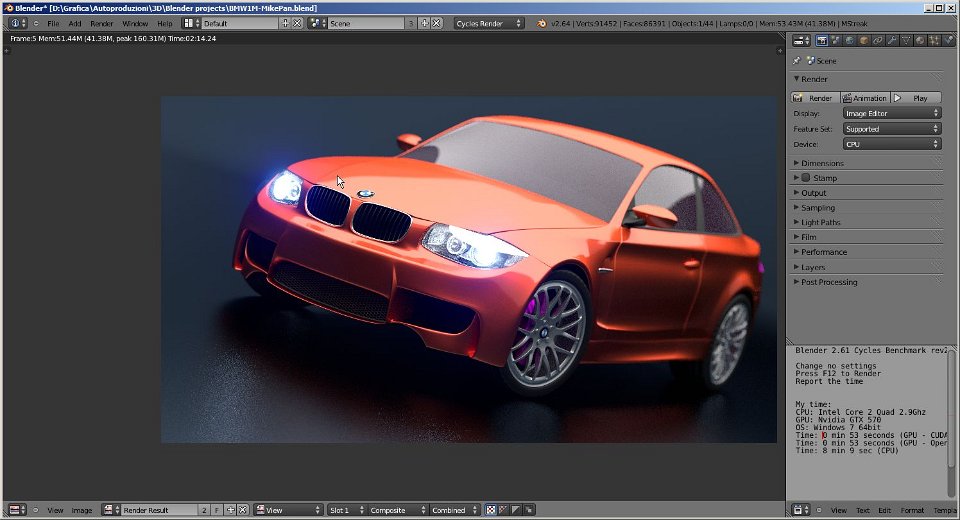Add a new screen layout next to Default
960x520 pixels.
tap(285, 23)
